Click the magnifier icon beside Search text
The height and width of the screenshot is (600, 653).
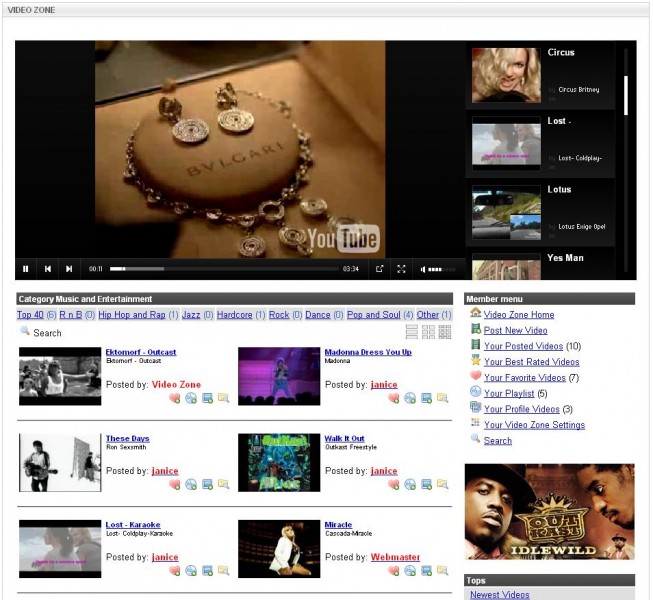pyautogui.click(x=25, y=331)
